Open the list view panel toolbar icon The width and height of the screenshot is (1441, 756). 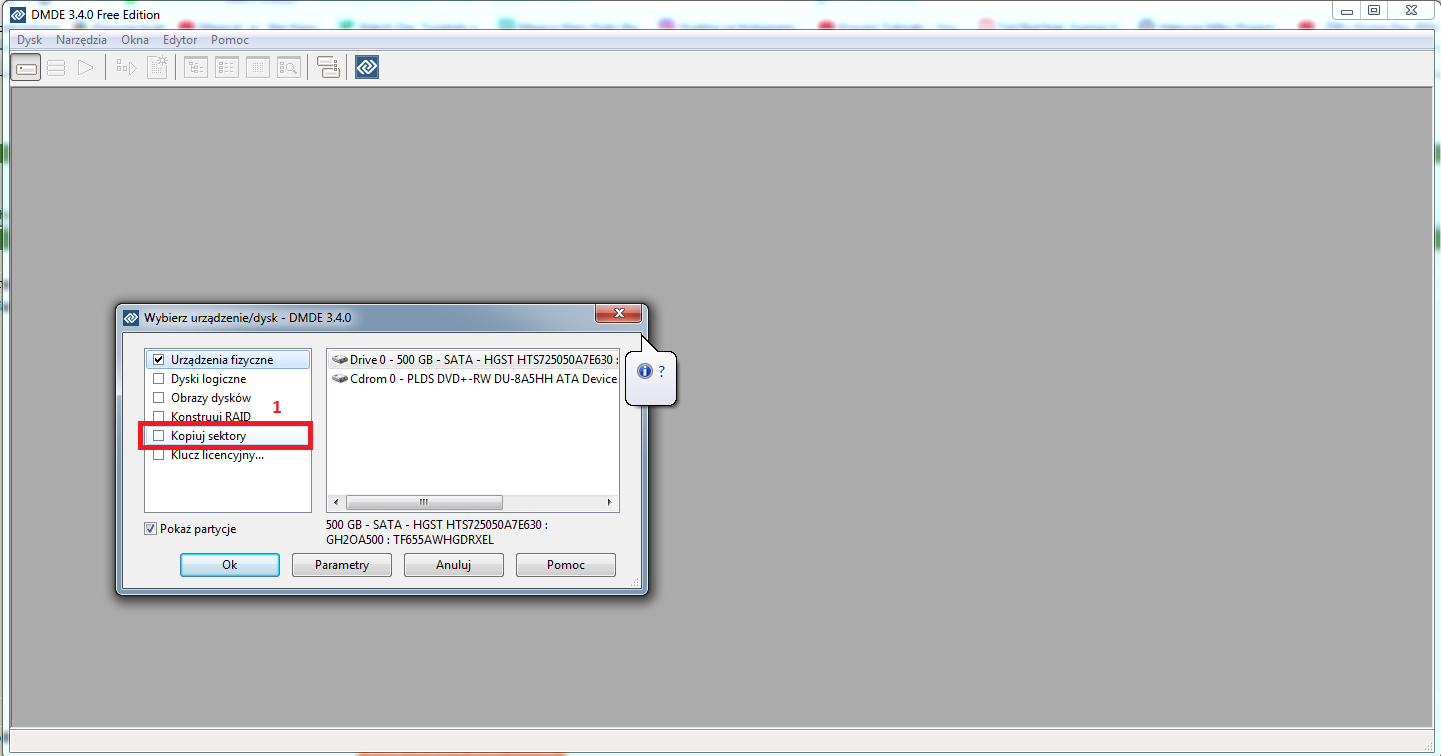click(x=227, y=68)
